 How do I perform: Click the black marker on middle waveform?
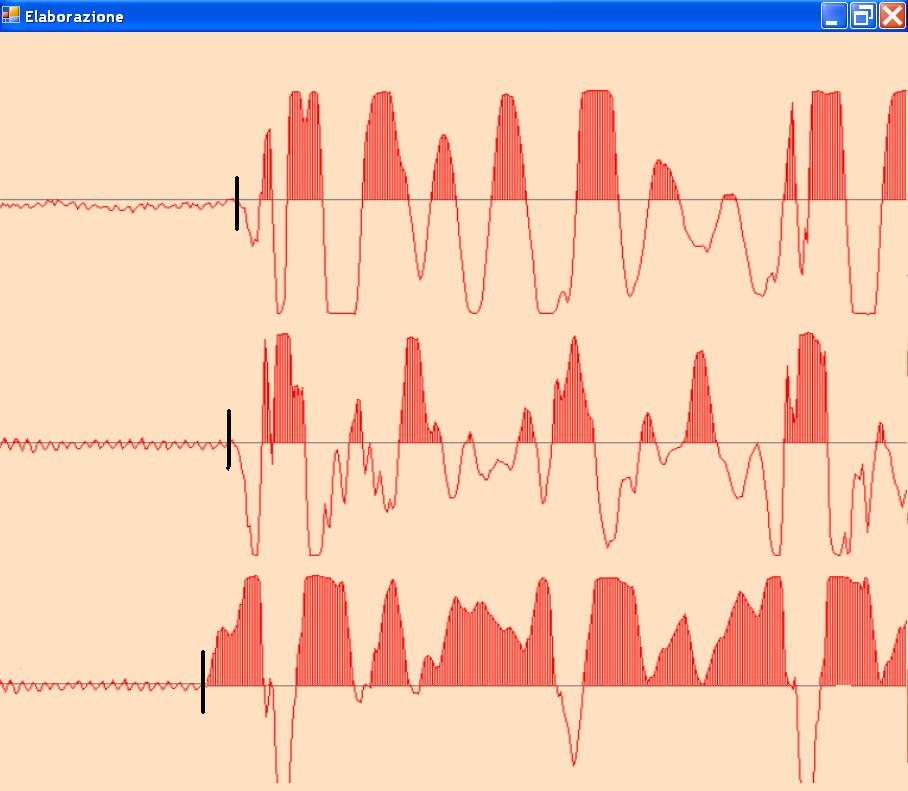(229, 439)
